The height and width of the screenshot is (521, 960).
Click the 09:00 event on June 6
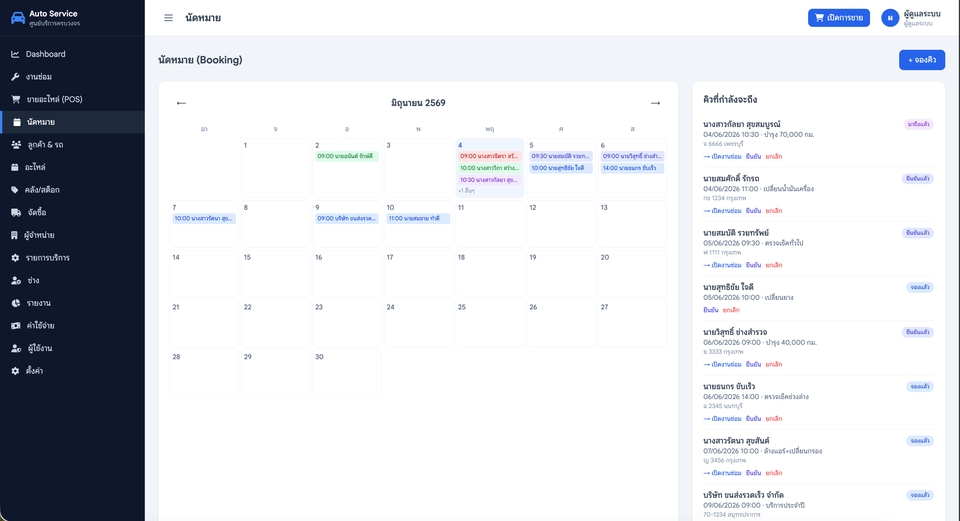tap(632, 156)
